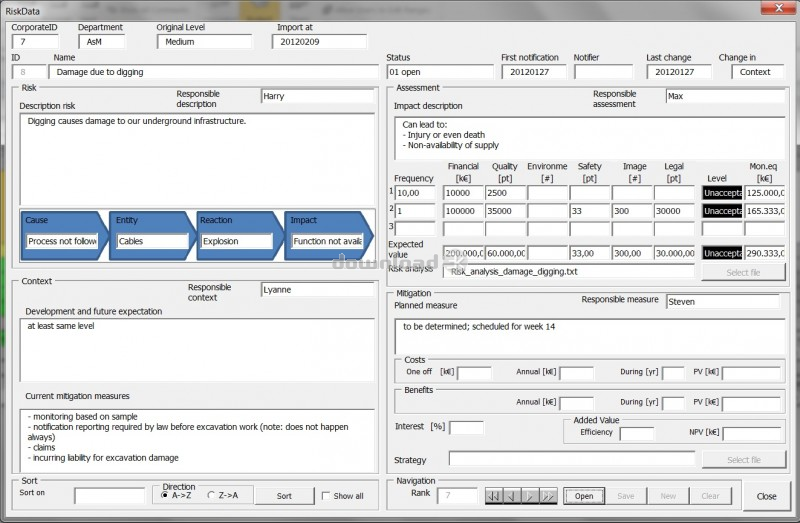Click the Status field '01 open'
Screen dimensions: 800x523
tap(440, 72)
